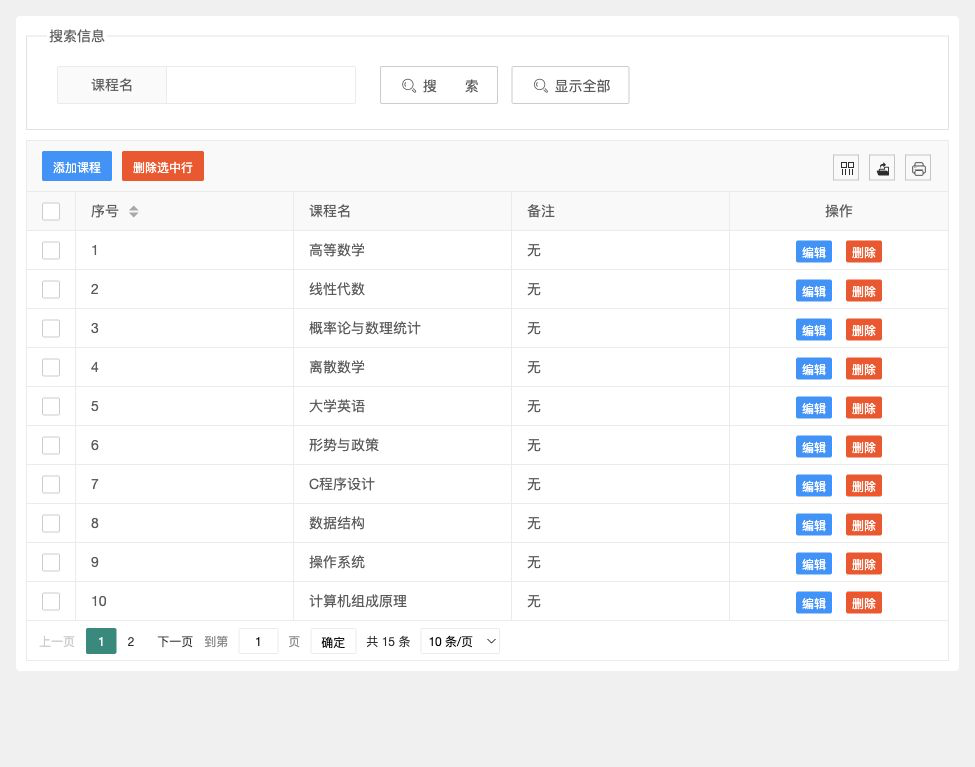Focus the jump-to-page number input
The image size is (975, 767).
(258, 641)
